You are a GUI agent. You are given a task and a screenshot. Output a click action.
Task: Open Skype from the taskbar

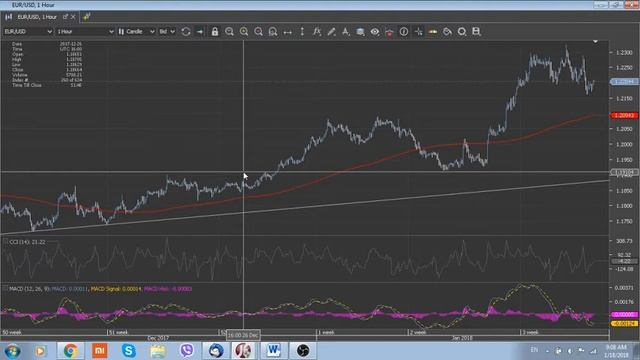(129, 351)
